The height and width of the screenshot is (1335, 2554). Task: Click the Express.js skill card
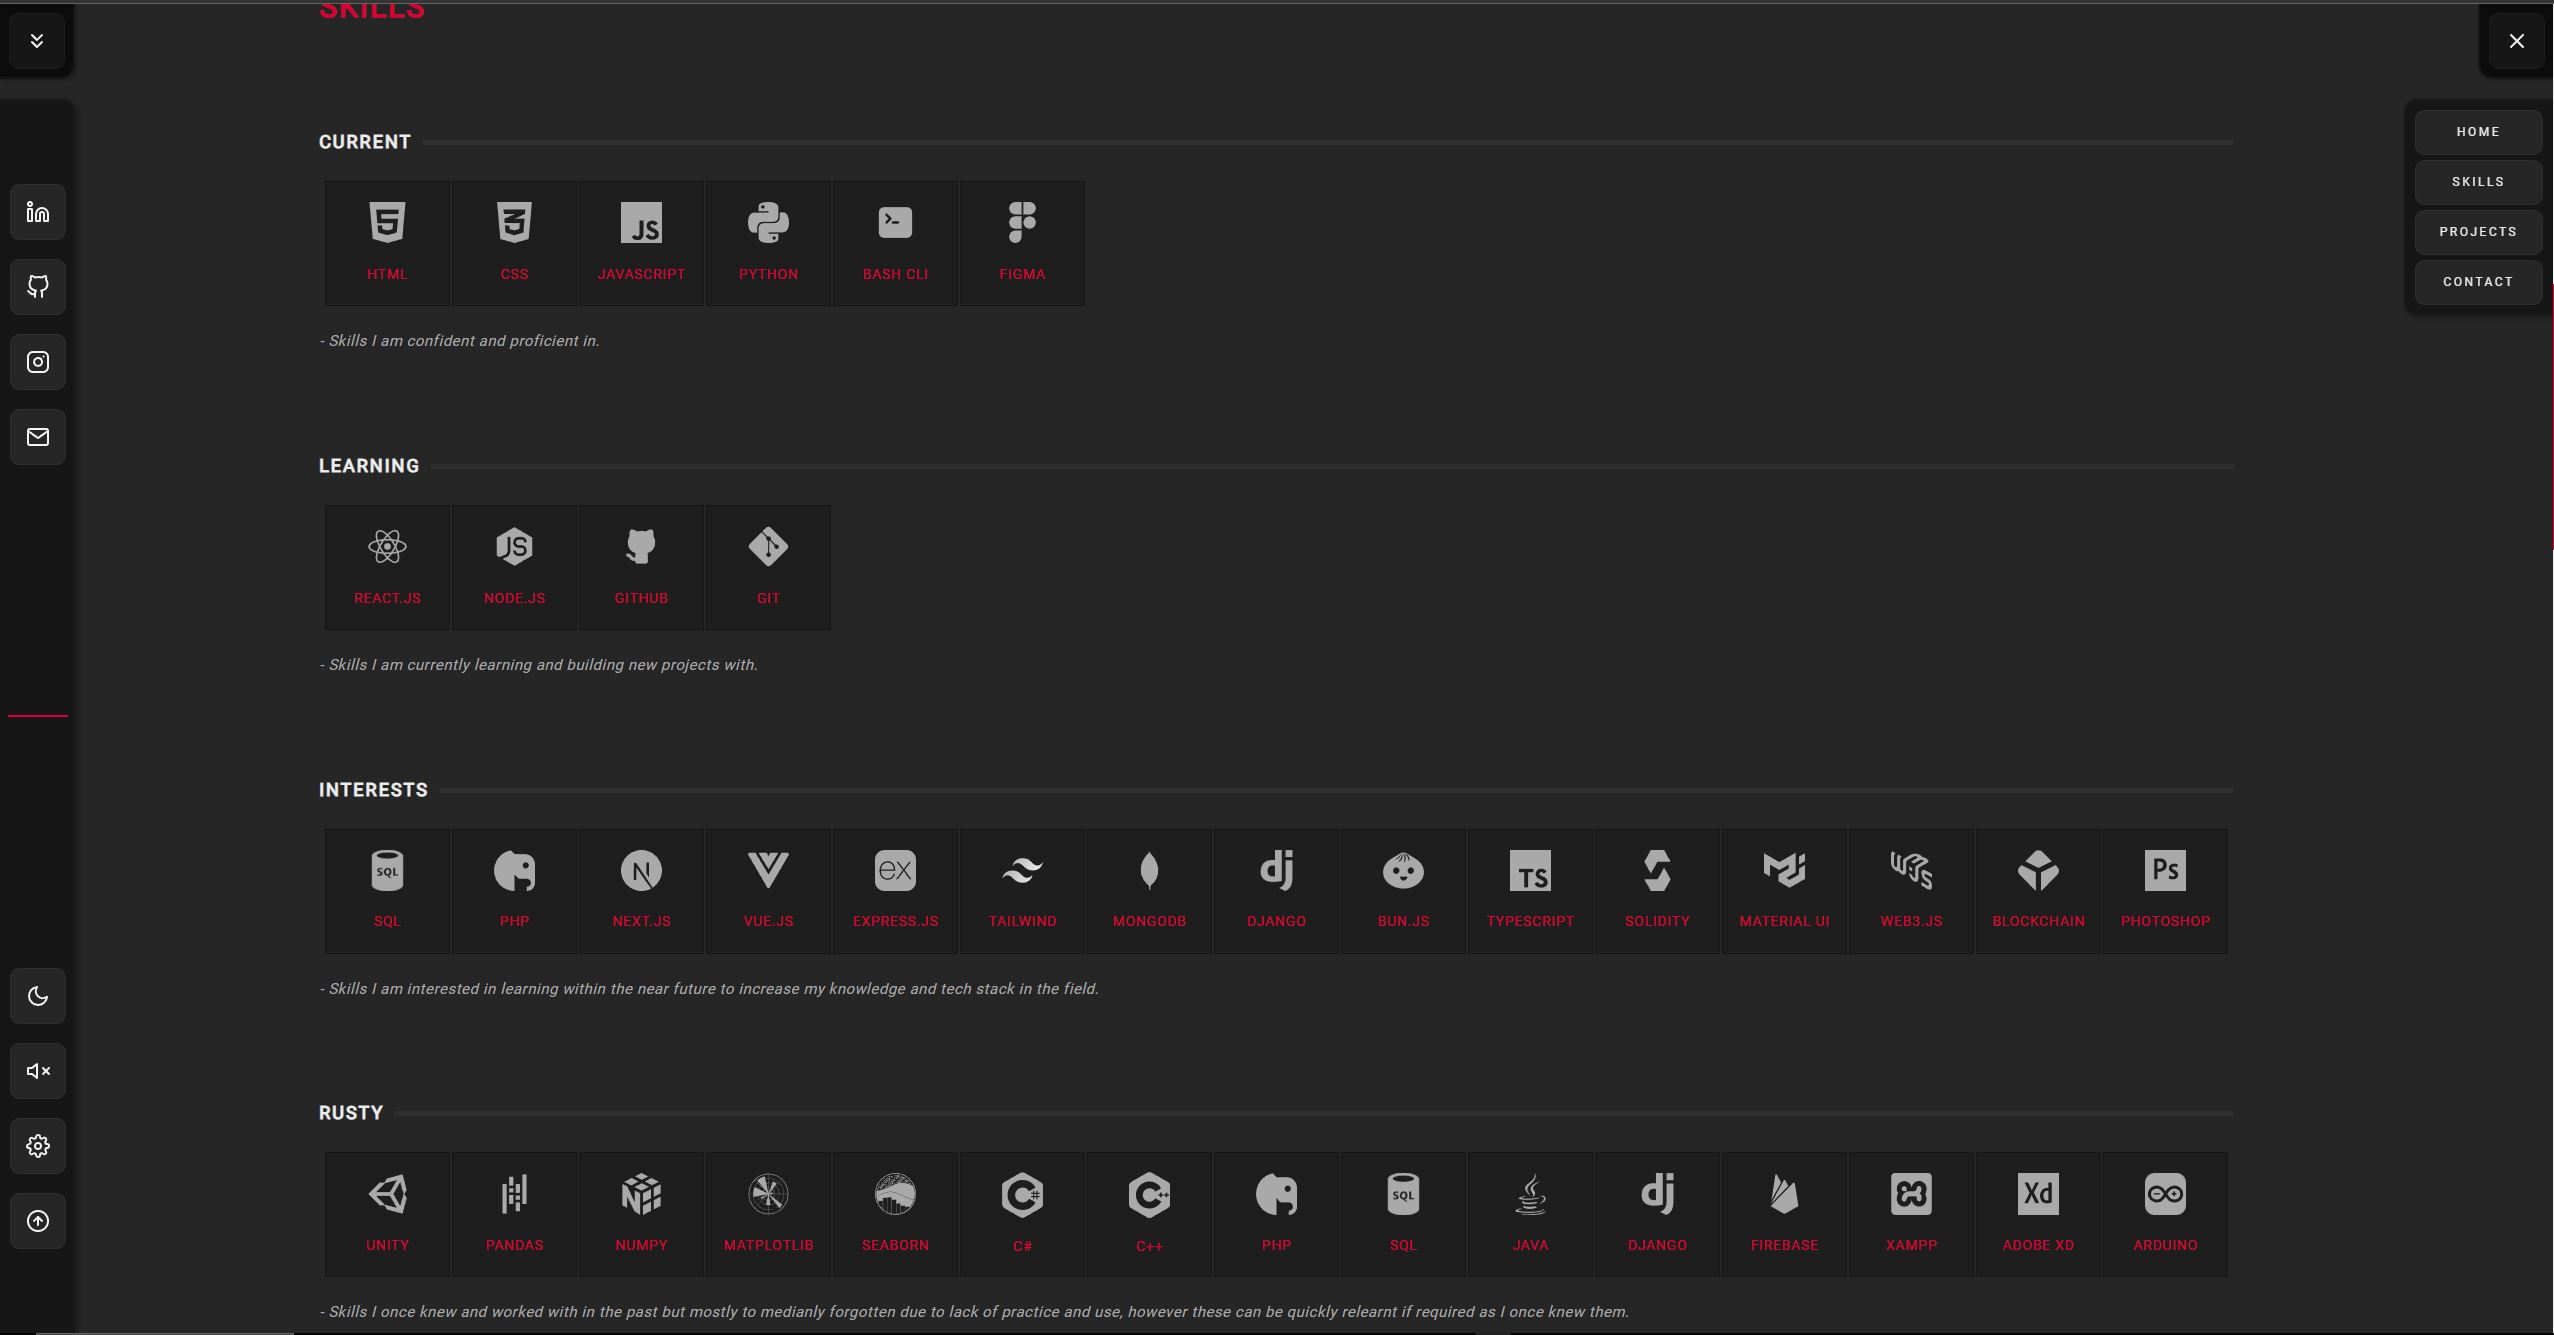click(895, 891)
